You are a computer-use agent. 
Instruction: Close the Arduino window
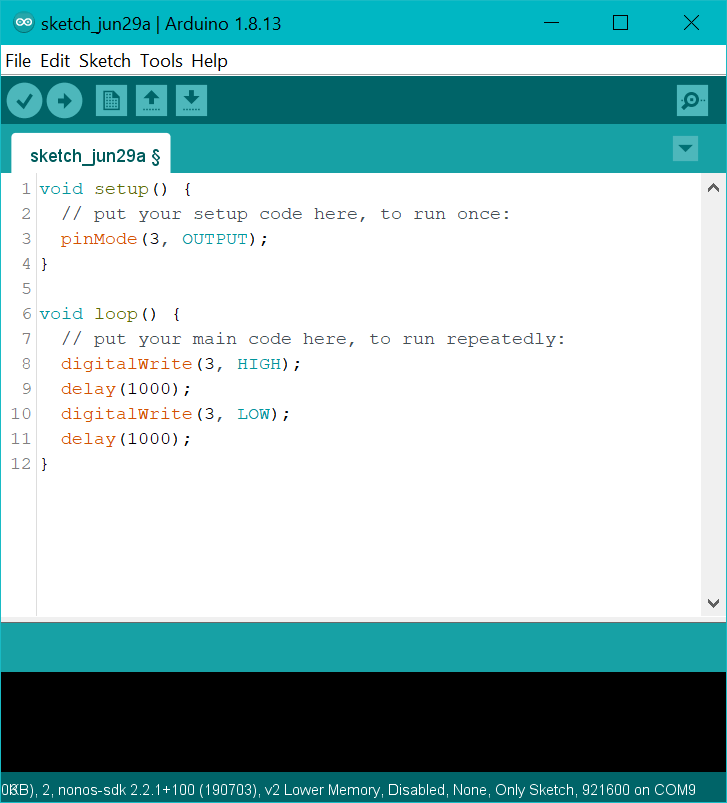691,23
